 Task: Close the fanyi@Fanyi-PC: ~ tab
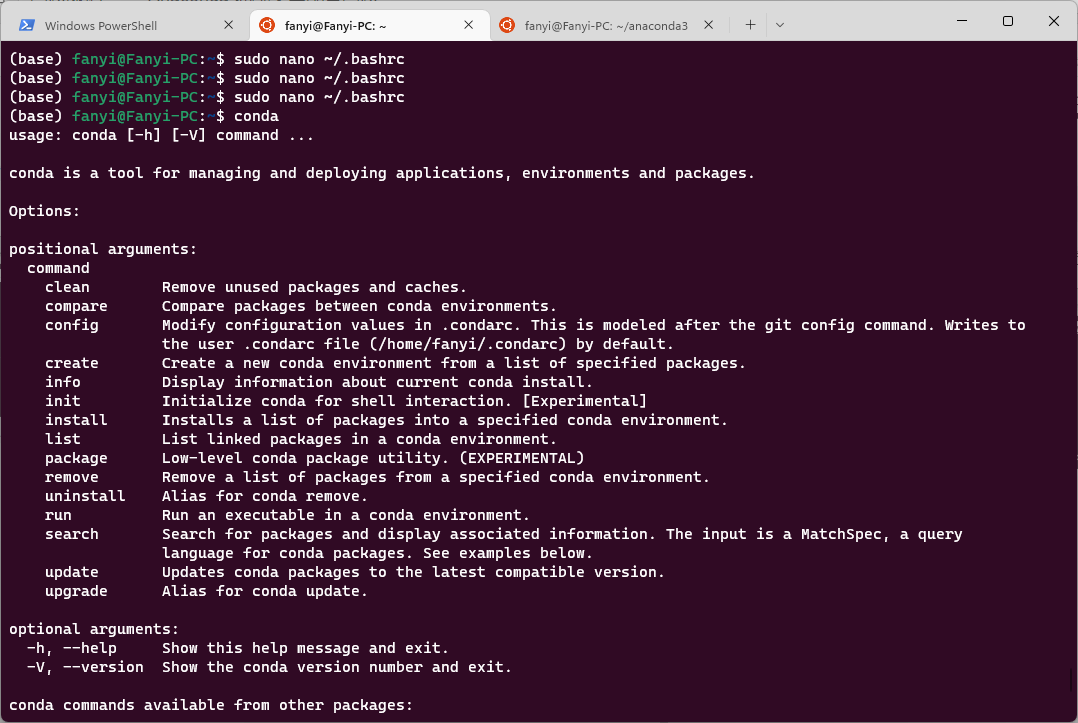point(469,25)
